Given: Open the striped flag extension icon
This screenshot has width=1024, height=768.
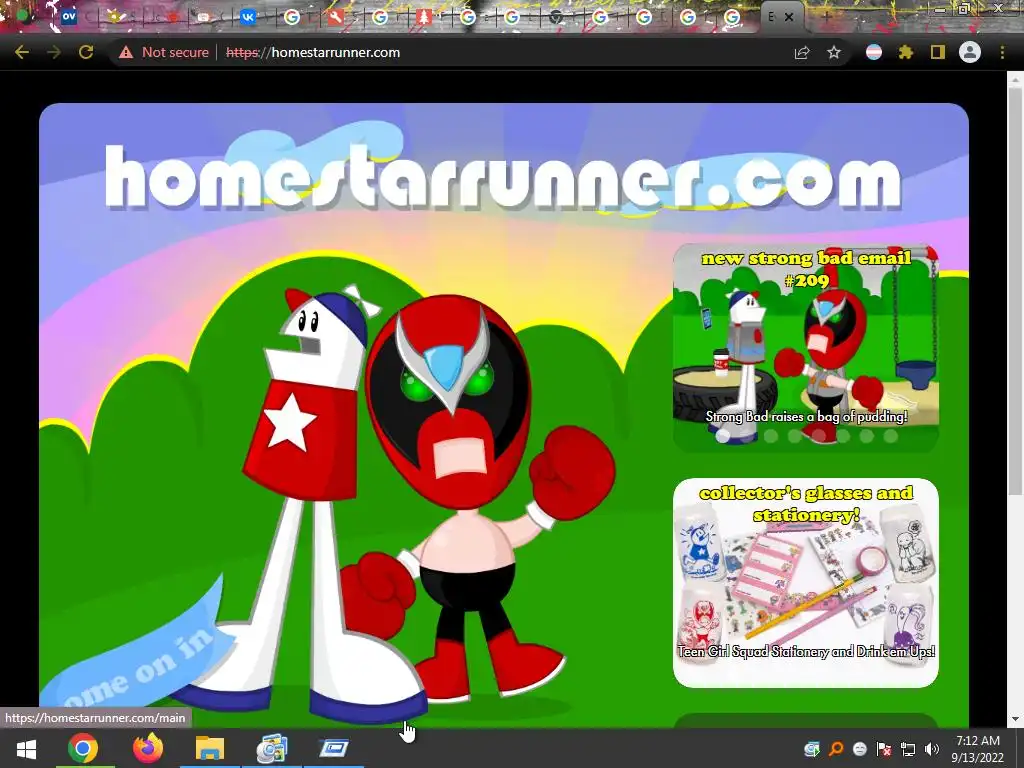Looking at the screenshot, I should (874, 52).
